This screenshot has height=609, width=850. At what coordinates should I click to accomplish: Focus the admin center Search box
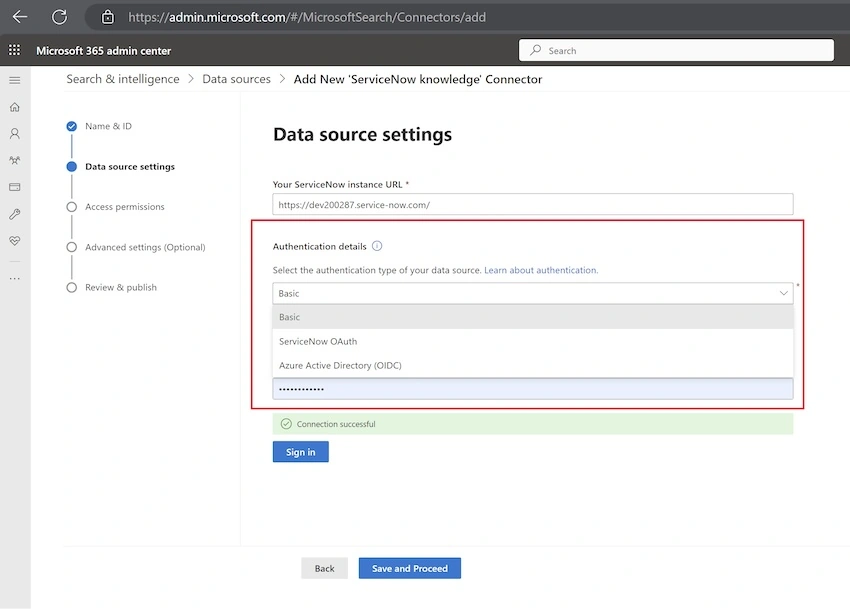click(x=676, y=50)
